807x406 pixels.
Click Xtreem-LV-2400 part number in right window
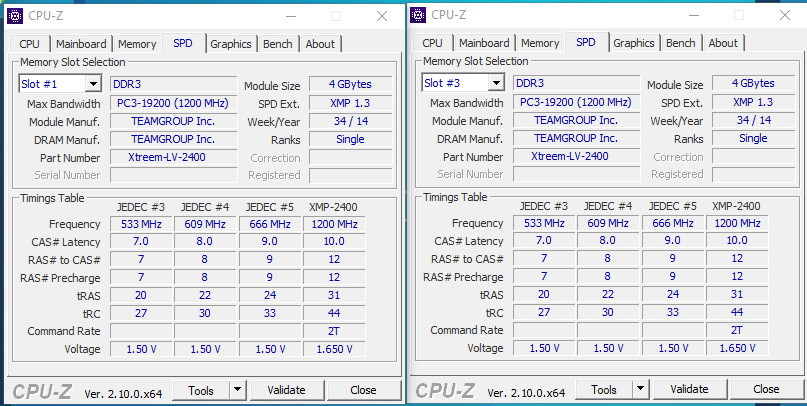576,156
